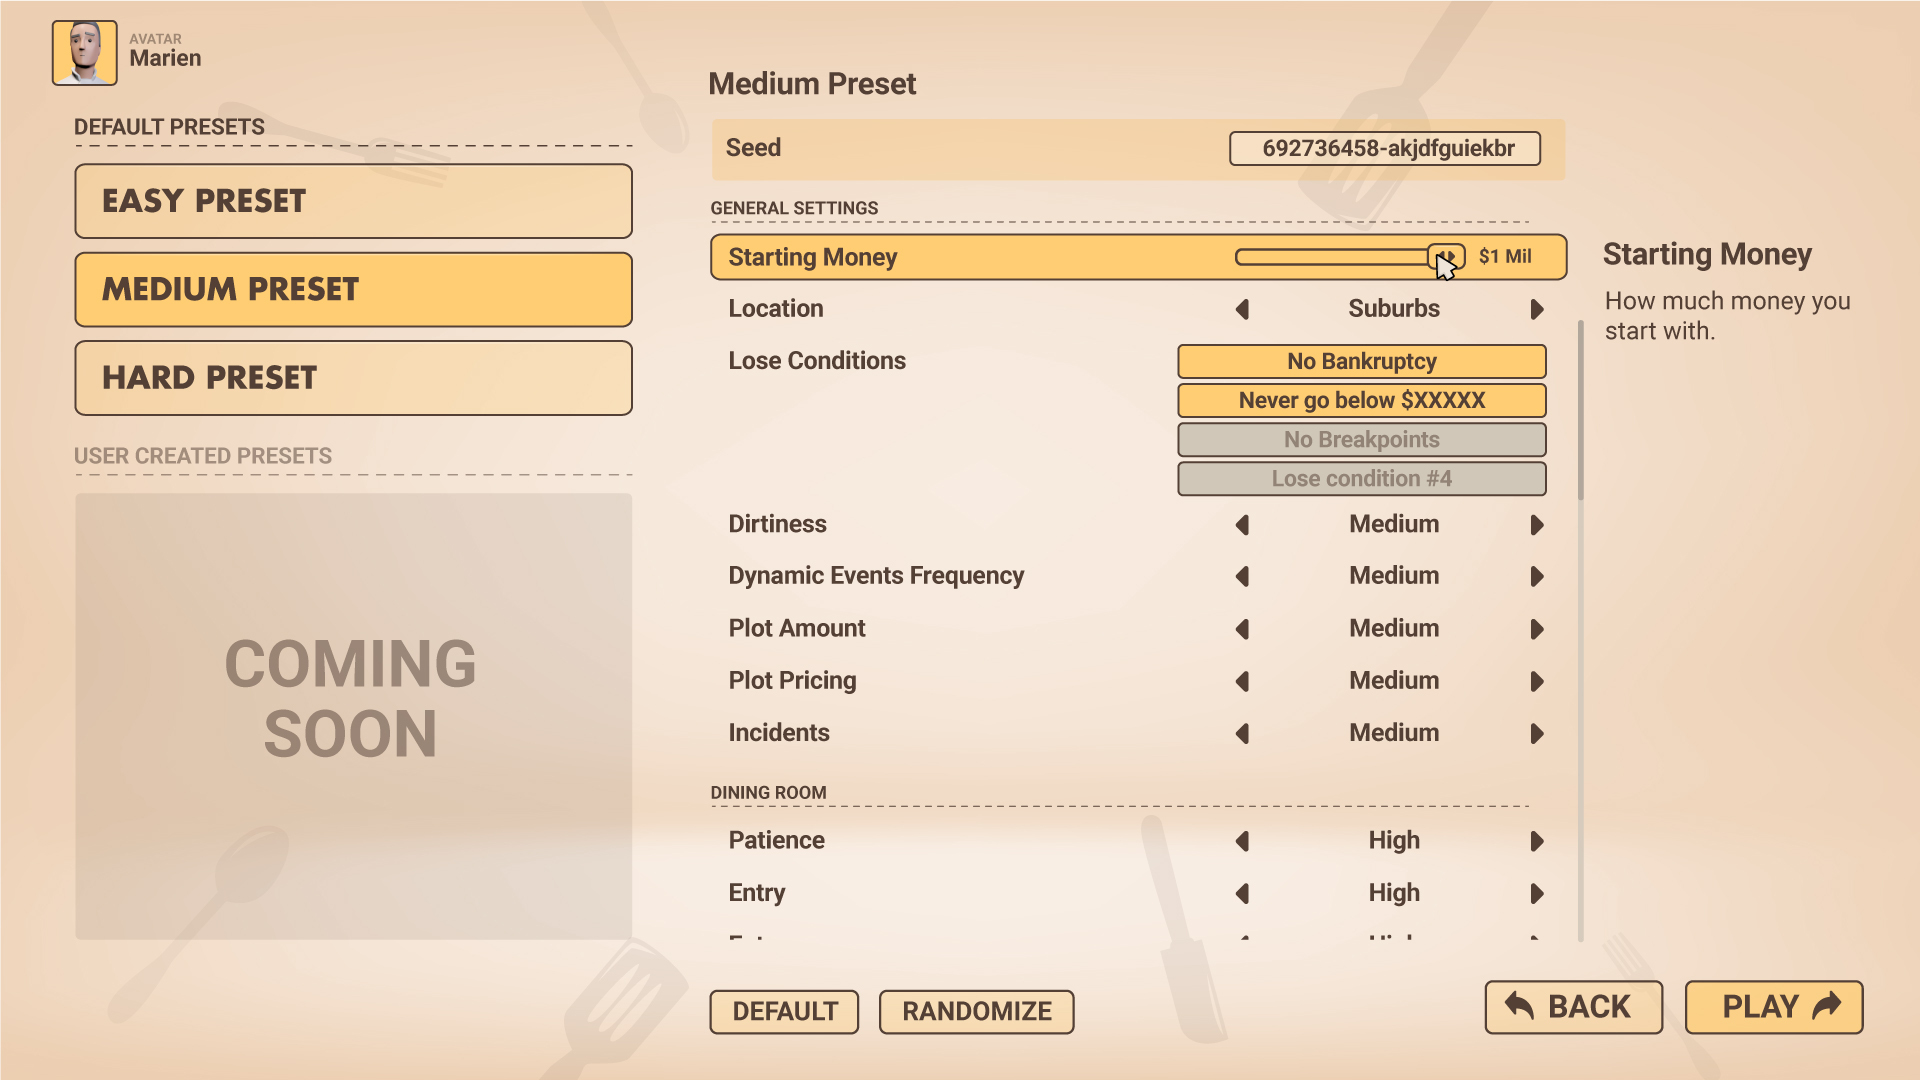Decrease Dynamic Events Frequency with left arrow
The image size is (1920, 1080).
coord(1243,577)
